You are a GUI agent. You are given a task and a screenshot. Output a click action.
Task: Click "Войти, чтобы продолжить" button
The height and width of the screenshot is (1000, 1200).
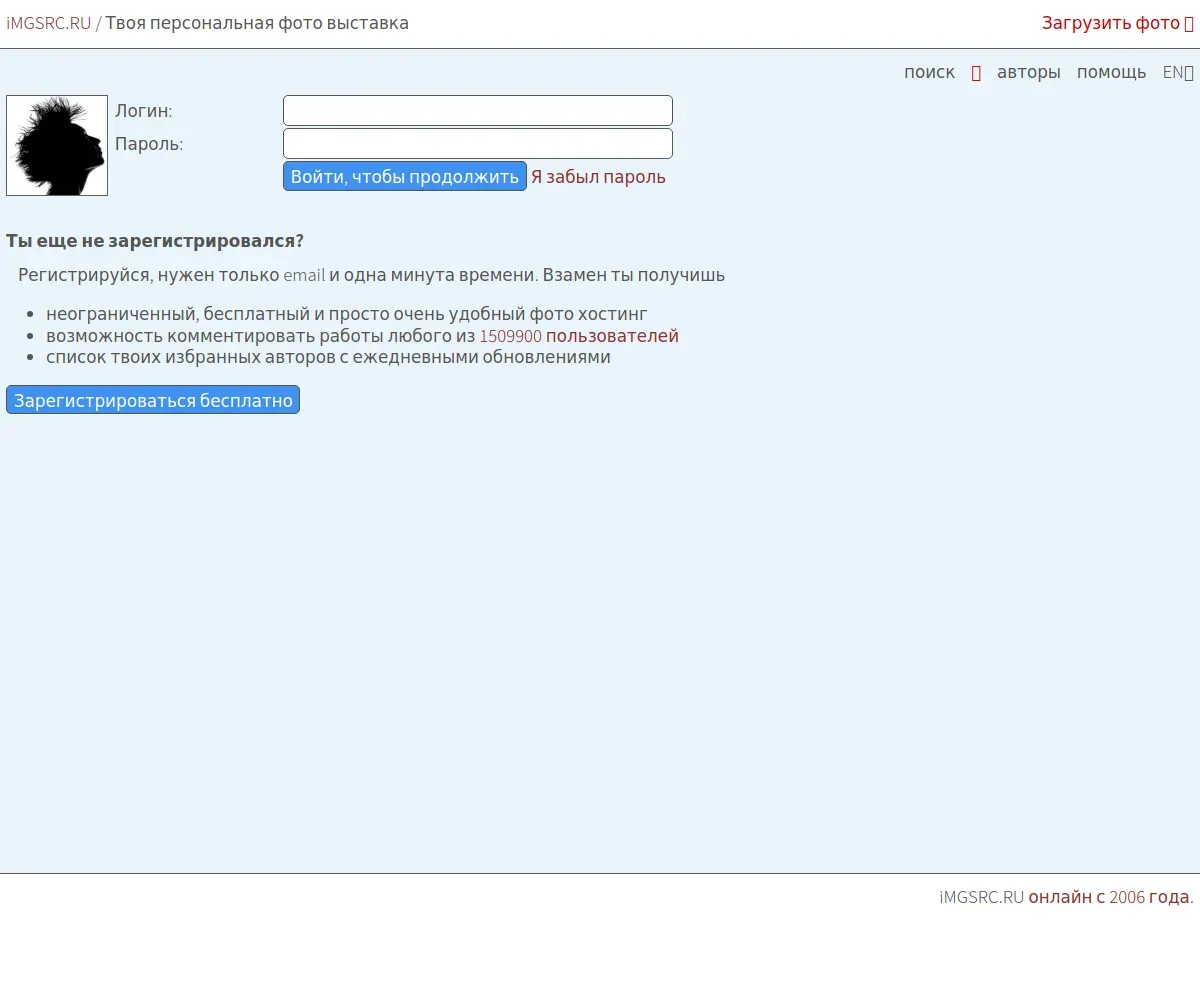click(405, 176)
